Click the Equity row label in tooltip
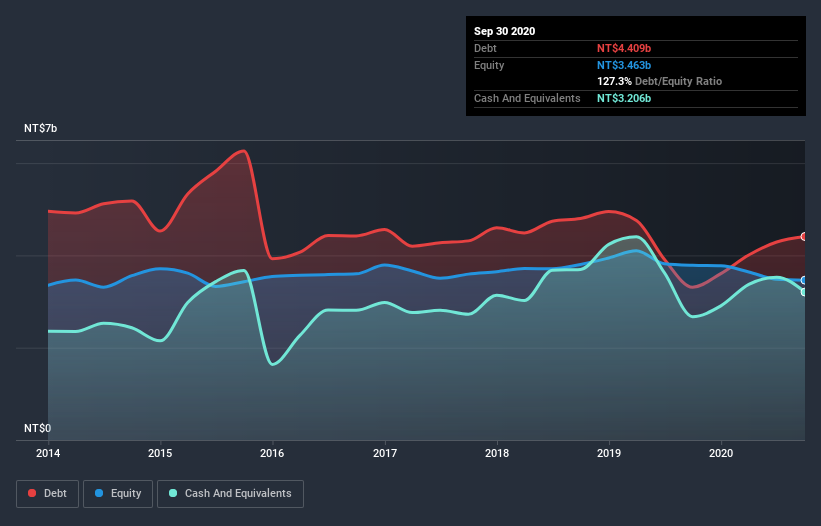This screenshot has height=526, width=821. (x=489, y=65)
